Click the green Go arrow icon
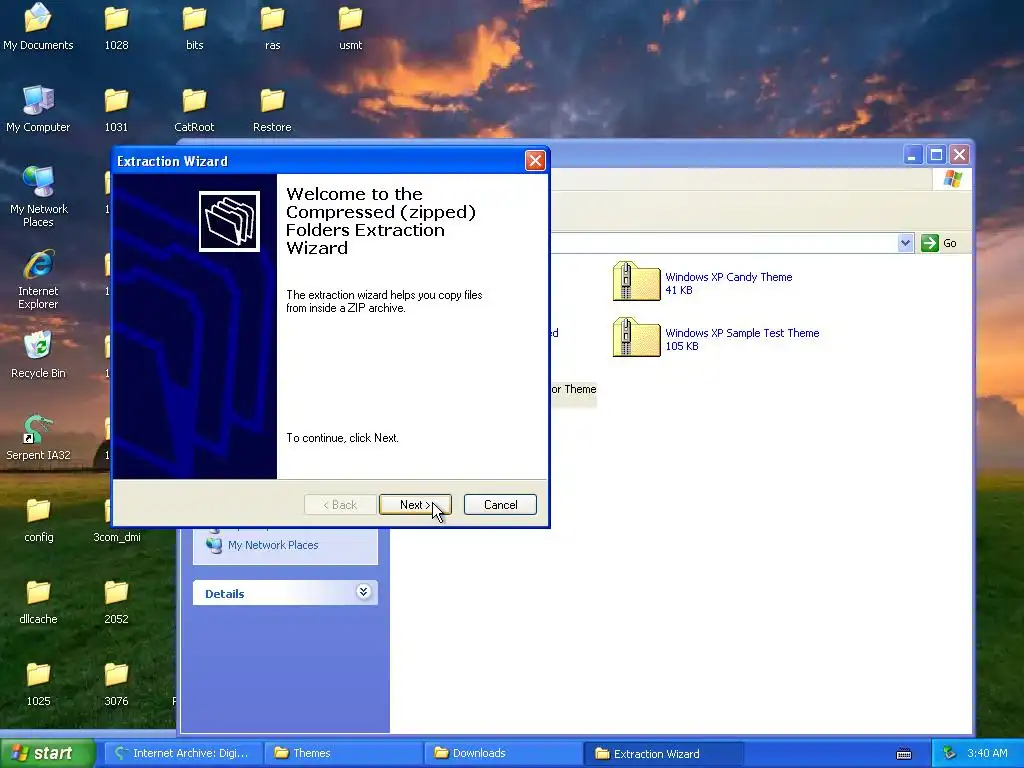 click(x=929, y=243)
